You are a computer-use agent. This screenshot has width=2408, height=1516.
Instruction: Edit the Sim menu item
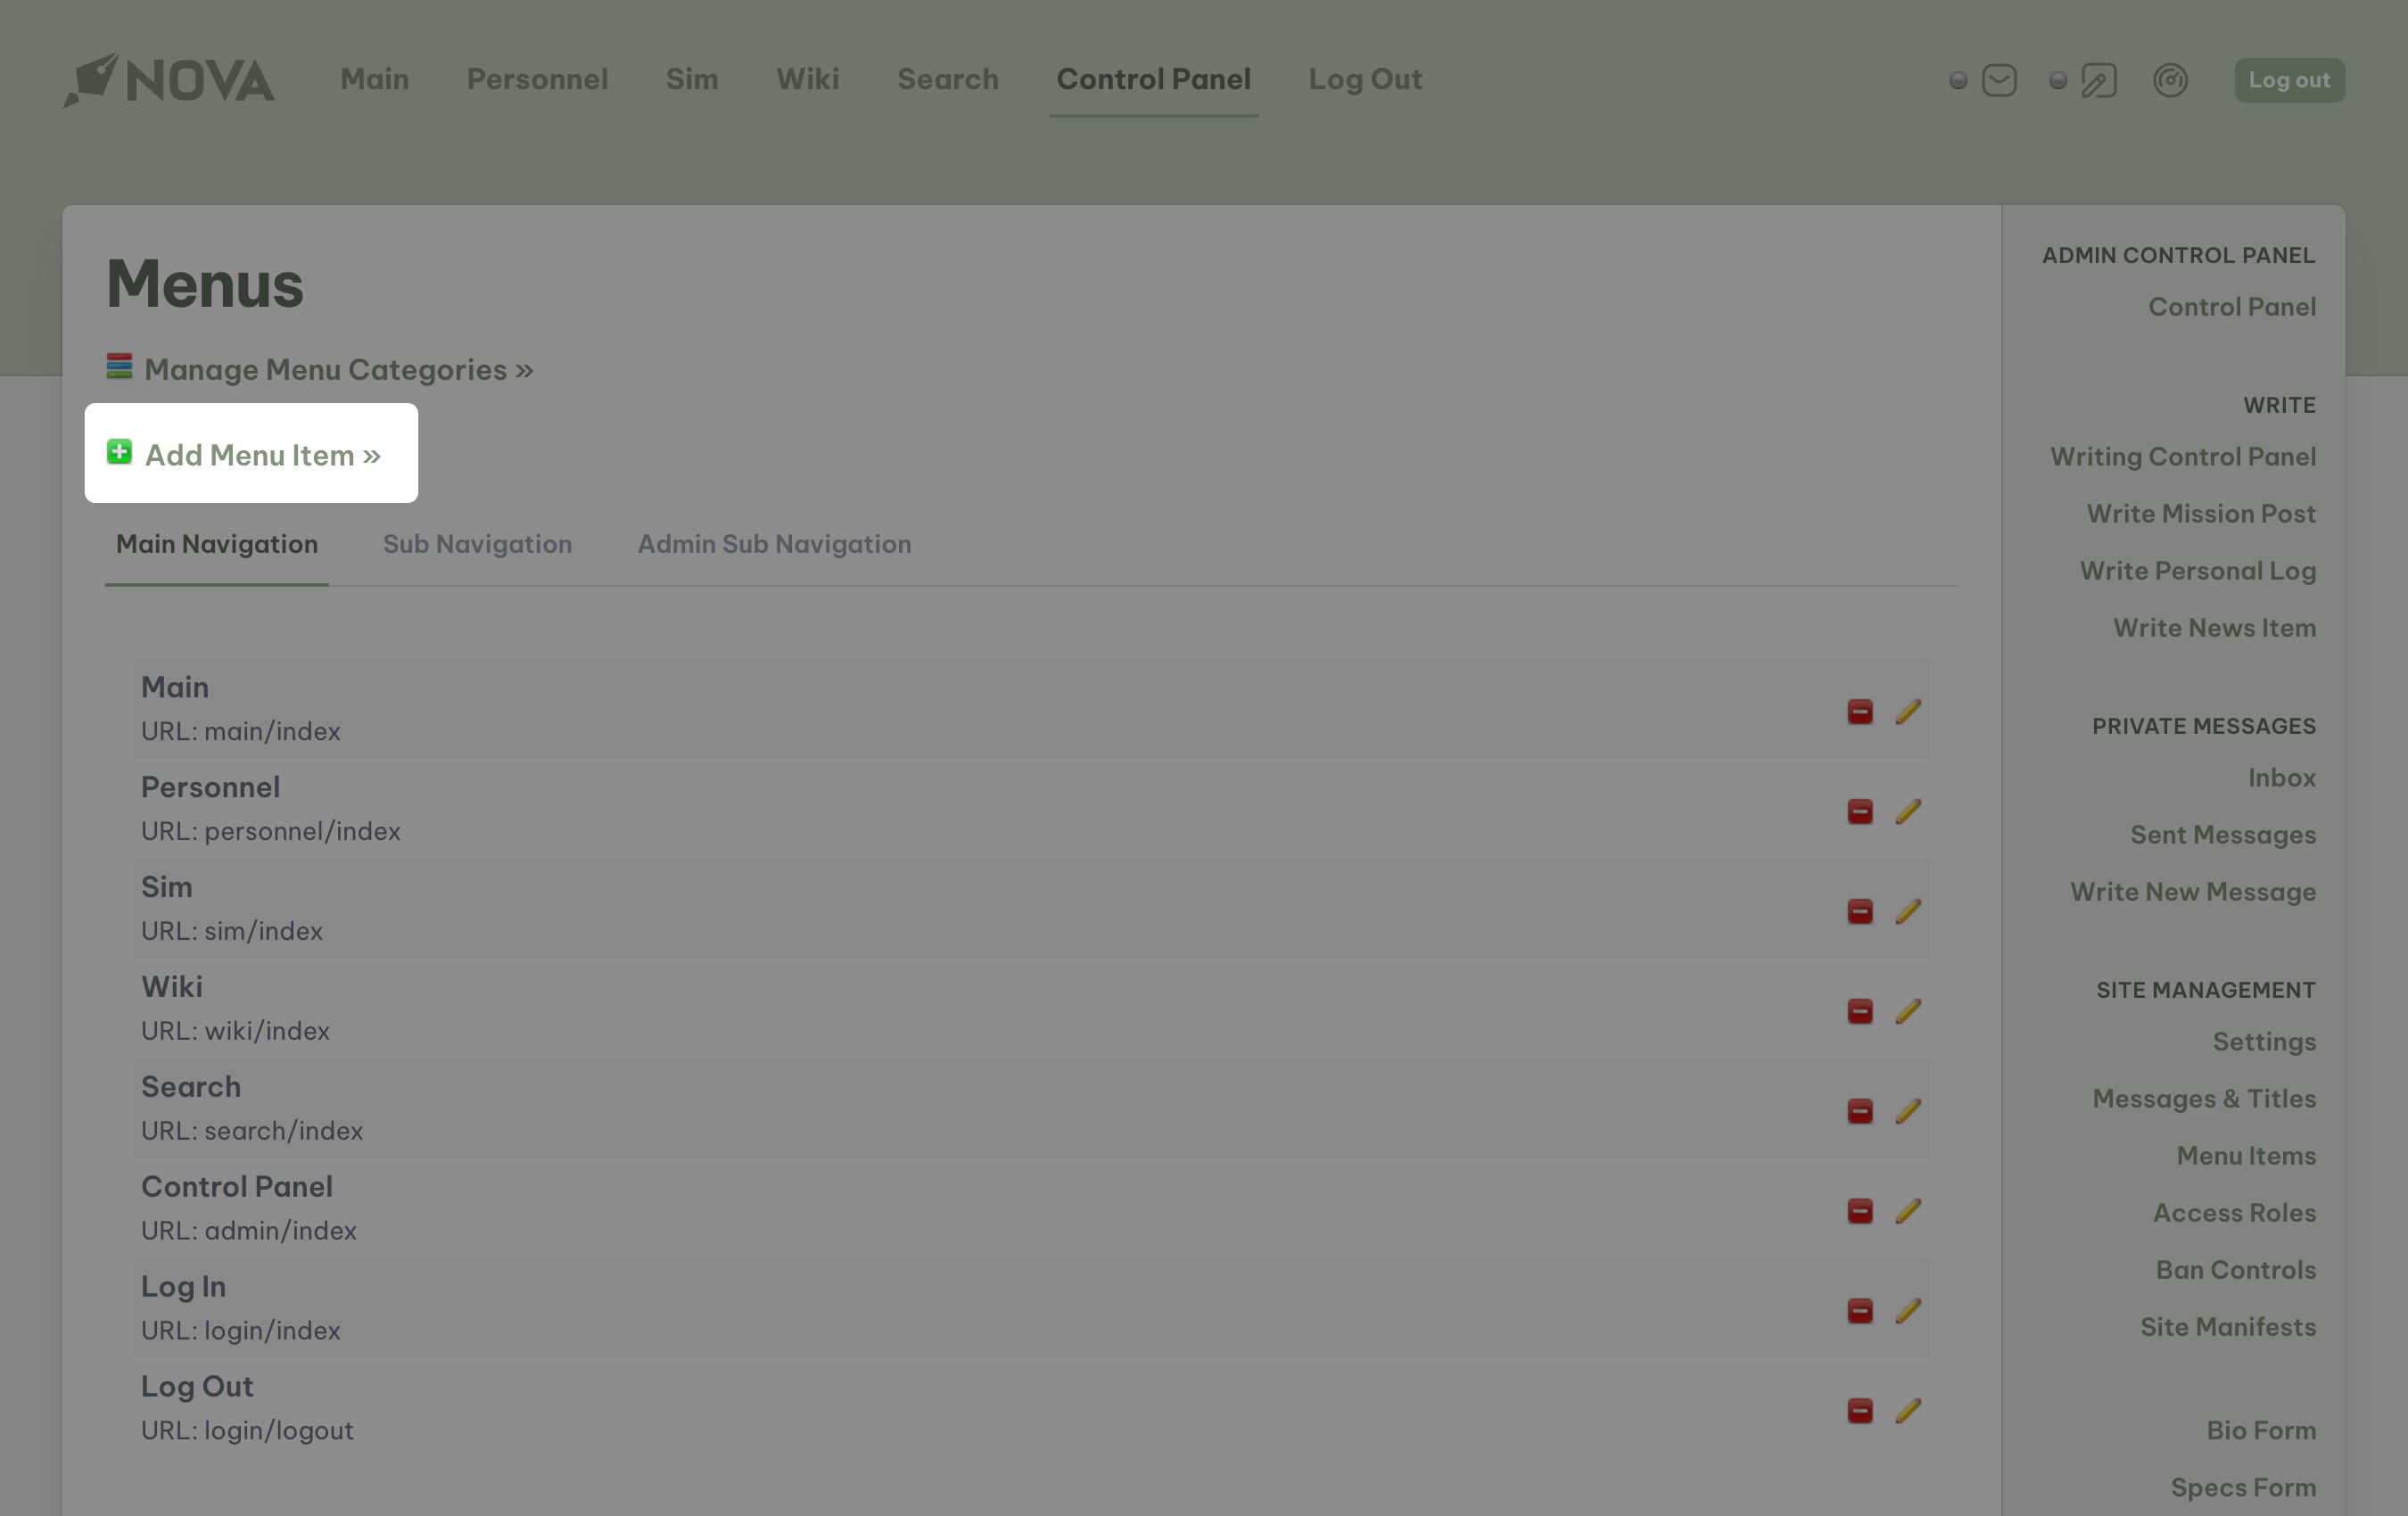tap(1909, 912)
